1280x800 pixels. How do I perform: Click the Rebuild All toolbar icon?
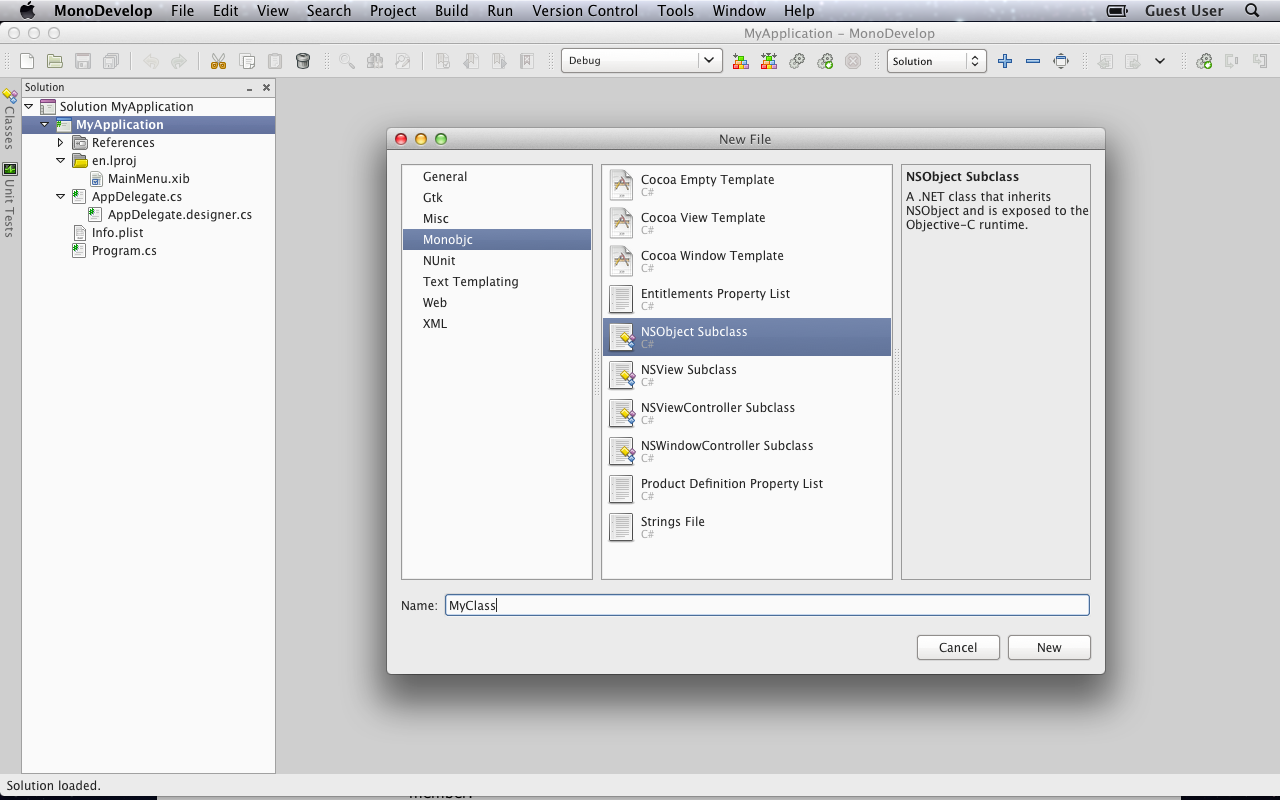(768, 61)
